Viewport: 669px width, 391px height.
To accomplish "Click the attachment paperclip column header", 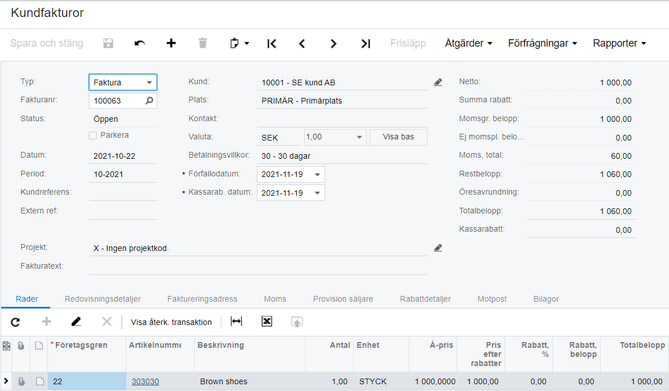I will (20, 346).
